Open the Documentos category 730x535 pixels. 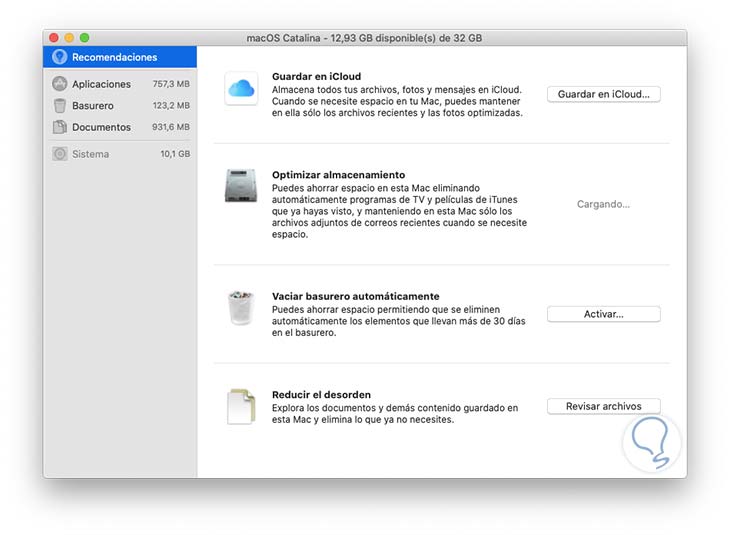pyautogui.click(x=120, y=127)
